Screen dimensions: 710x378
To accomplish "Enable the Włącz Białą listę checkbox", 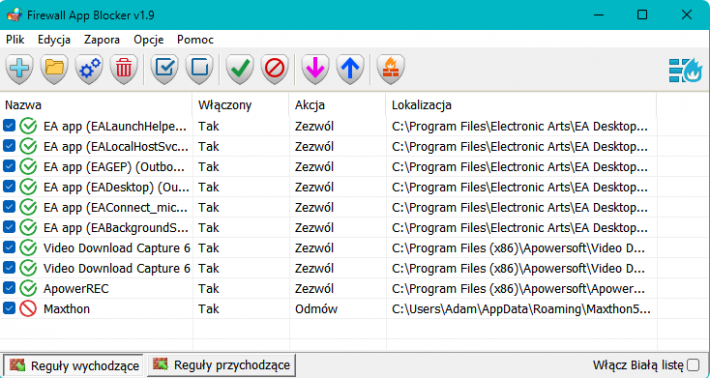I will tap(693, 365).
